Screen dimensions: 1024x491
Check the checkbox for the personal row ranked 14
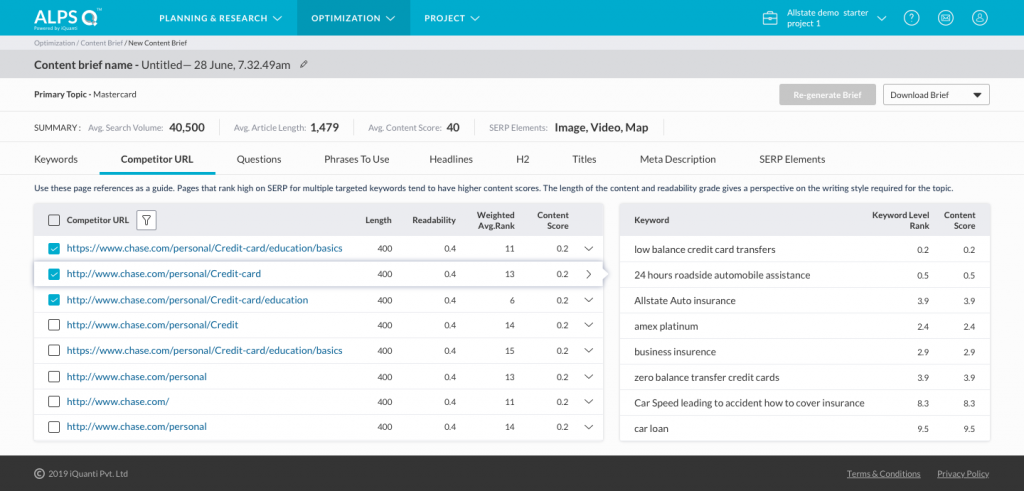coord(54,427)
